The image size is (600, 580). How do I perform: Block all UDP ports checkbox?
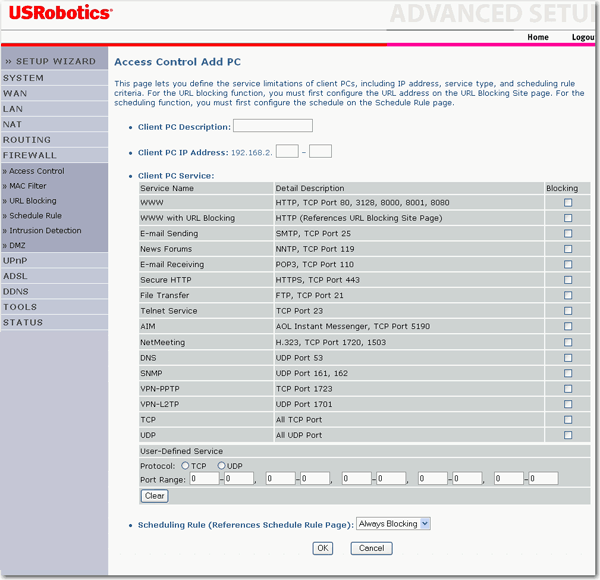tap(568, 435)
